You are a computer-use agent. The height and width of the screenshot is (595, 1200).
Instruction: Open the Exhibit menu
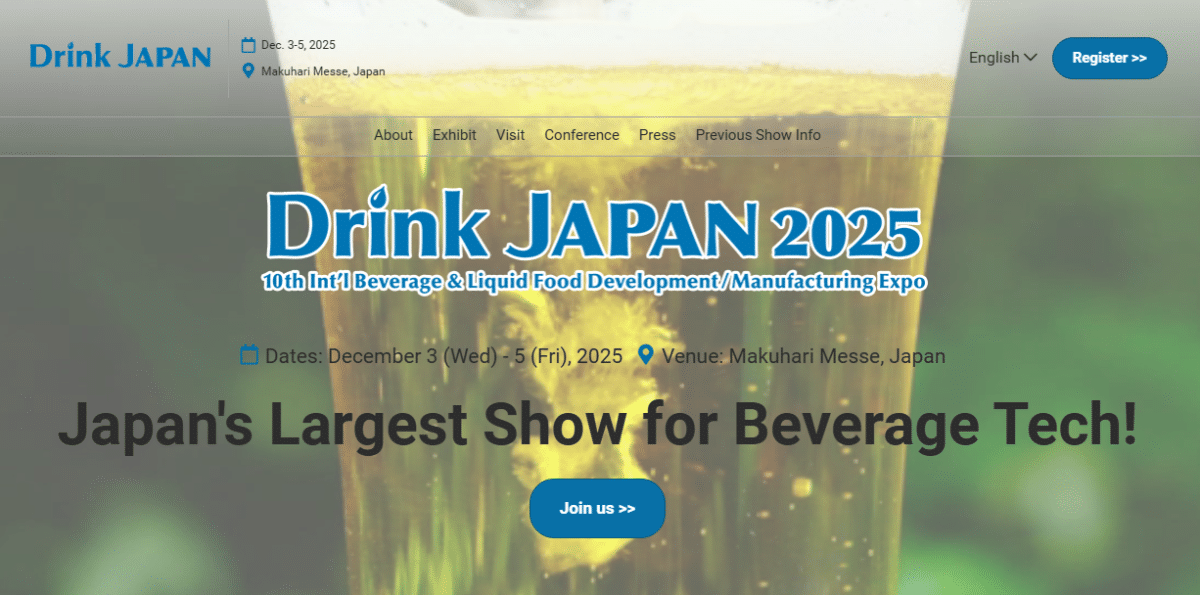tap(454, 135)
